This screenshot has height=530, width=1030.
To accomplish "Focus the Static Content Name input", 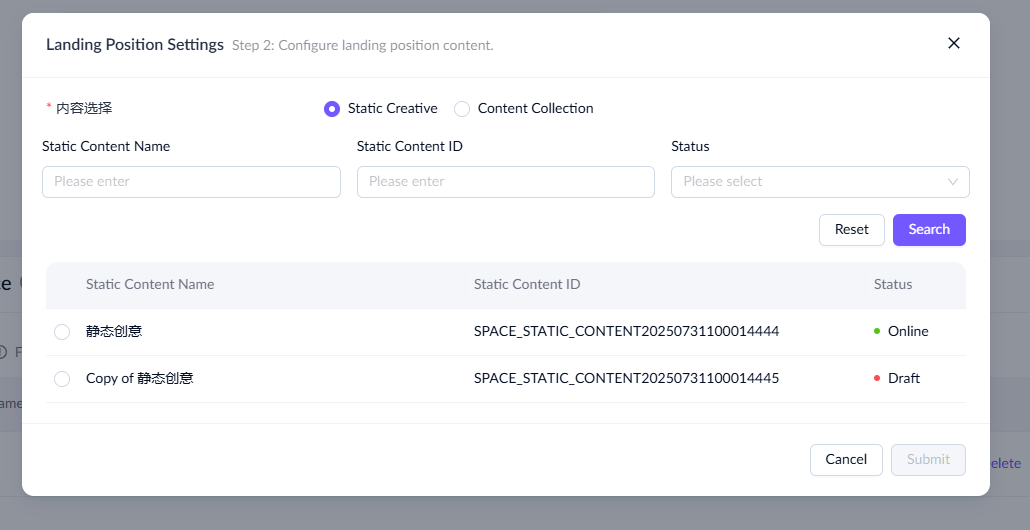I will (191, 182).
